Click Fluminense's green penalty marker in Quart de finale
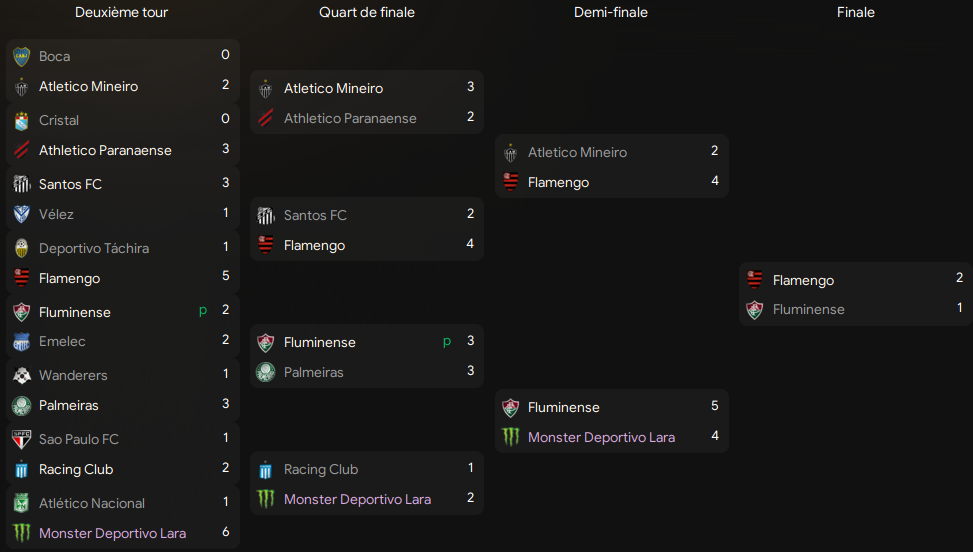Viewport: 973px width, 552px height. pyautogui.click(x=447, y=342)
